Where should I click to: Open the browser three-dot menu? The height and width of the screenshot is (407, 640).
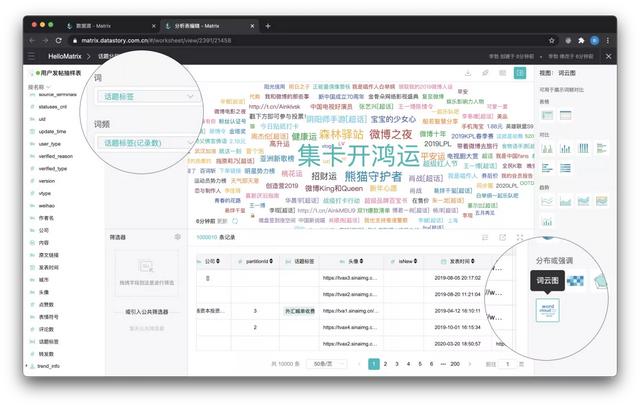tap(608, 40)
